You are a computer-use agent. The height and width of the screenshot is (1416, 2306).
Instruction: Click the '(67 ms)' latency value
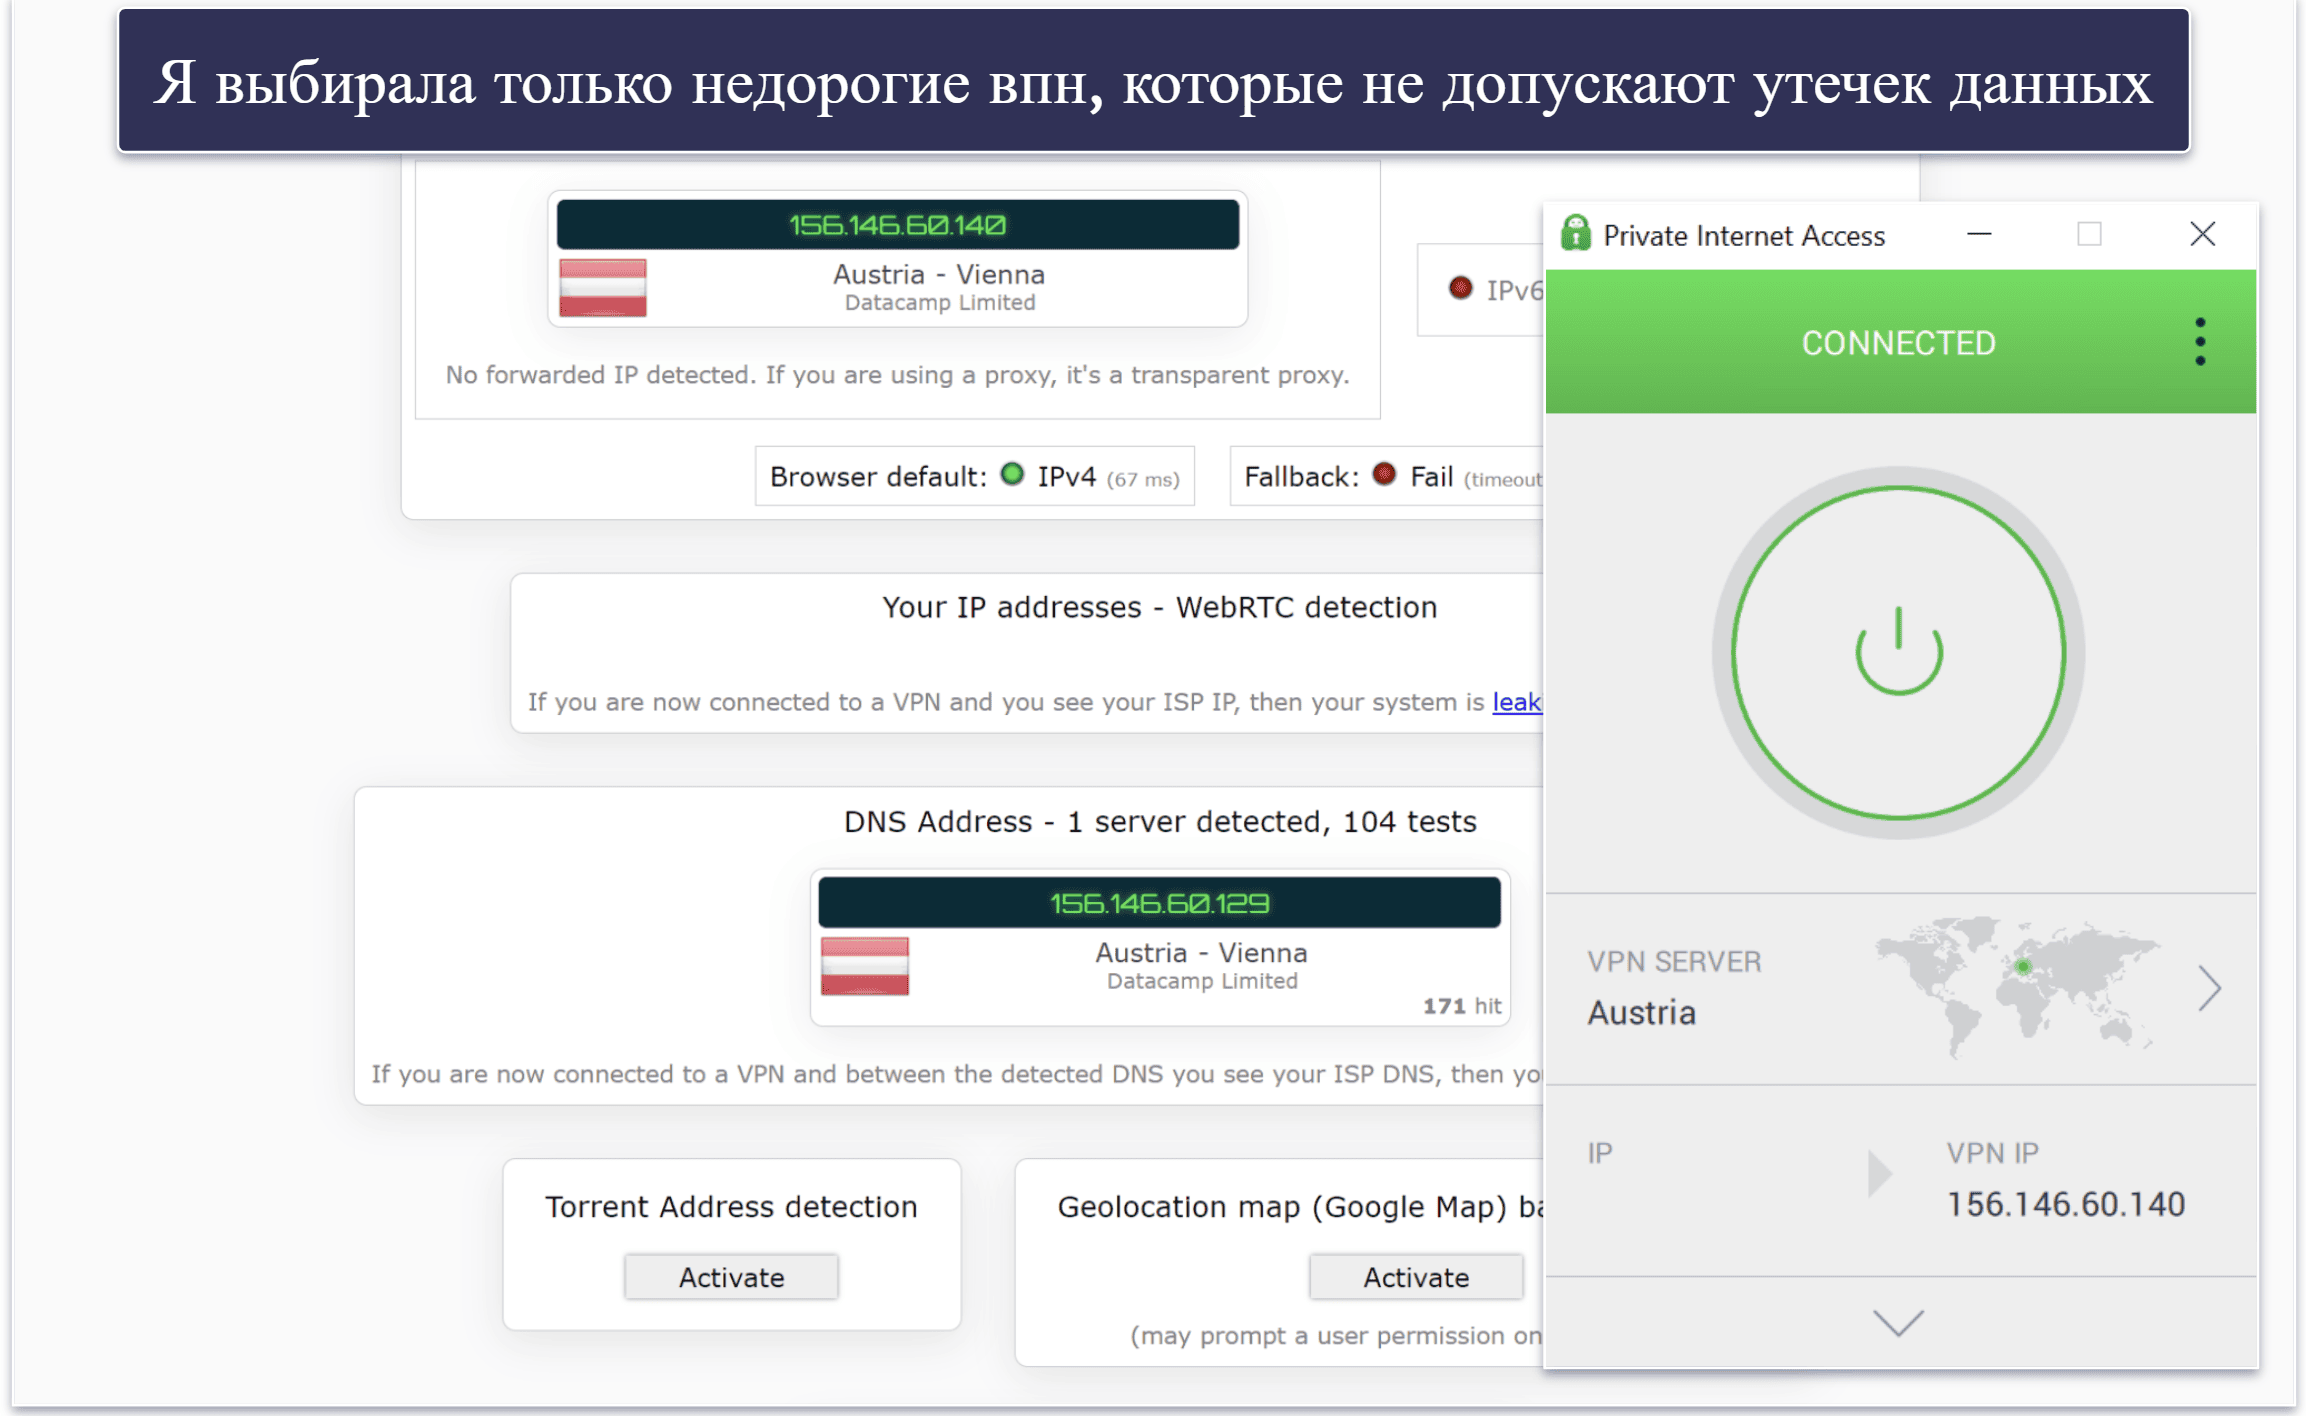1143,480
